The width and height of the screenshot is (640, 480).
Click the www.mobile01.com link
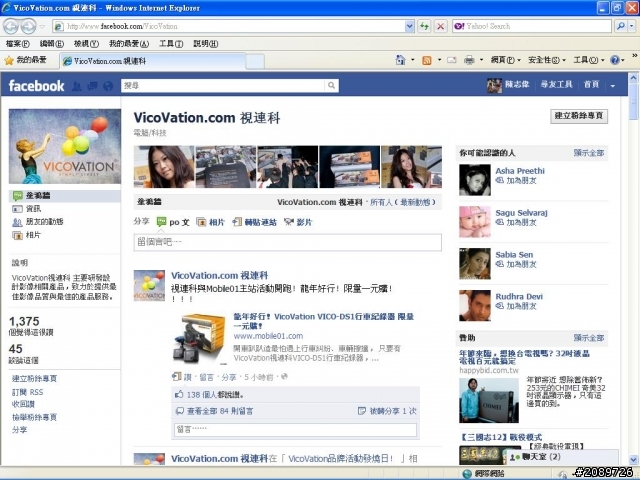coord(268,336)
